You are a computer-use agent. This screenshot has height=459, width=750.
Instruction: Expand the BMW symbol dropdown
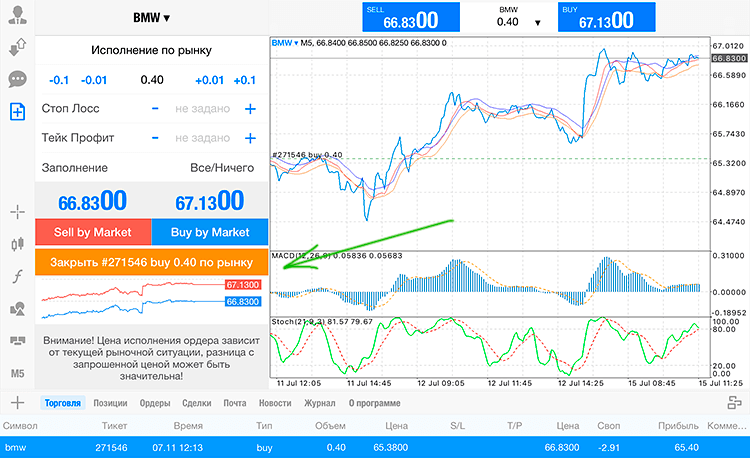(151, 18)
